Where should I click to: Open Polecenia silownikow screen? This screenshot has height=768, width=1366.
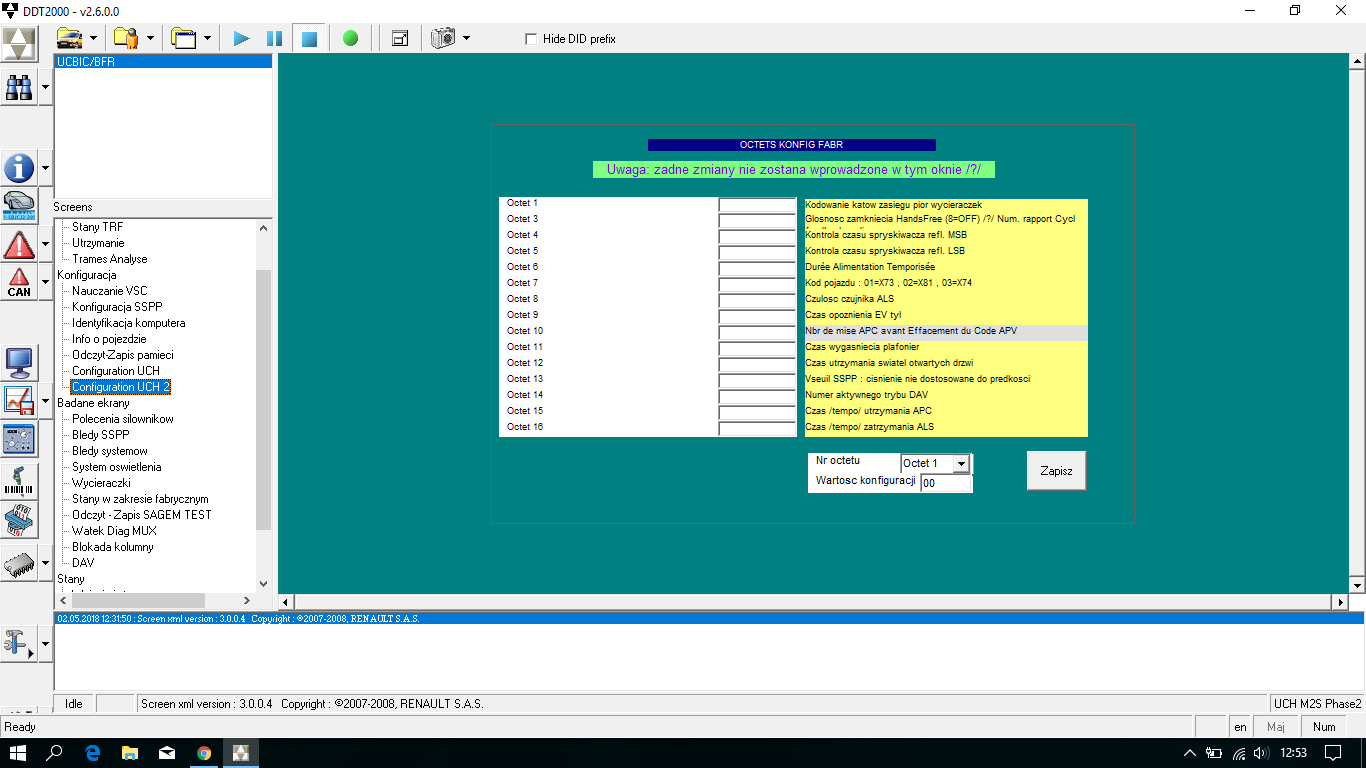coord(123,419)
